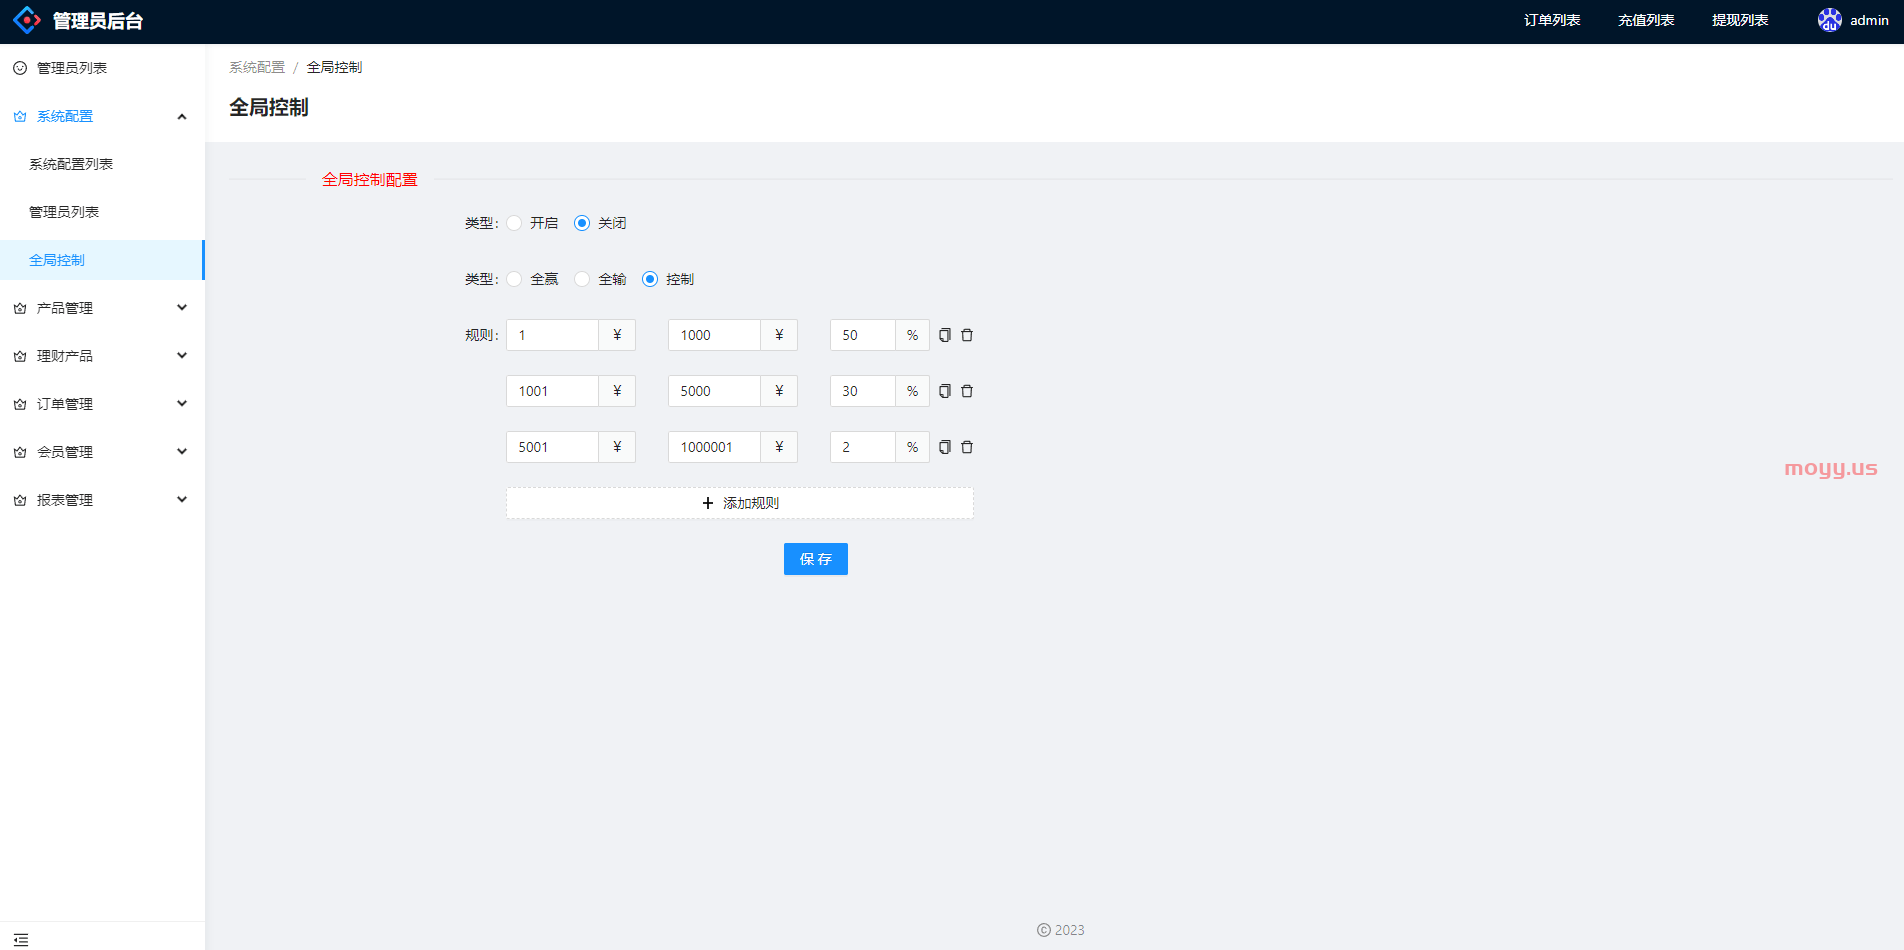The height and width of the screenshot is (950, 1904).
Task: Click the admin avatar icon
Action: coord(1829,20)
